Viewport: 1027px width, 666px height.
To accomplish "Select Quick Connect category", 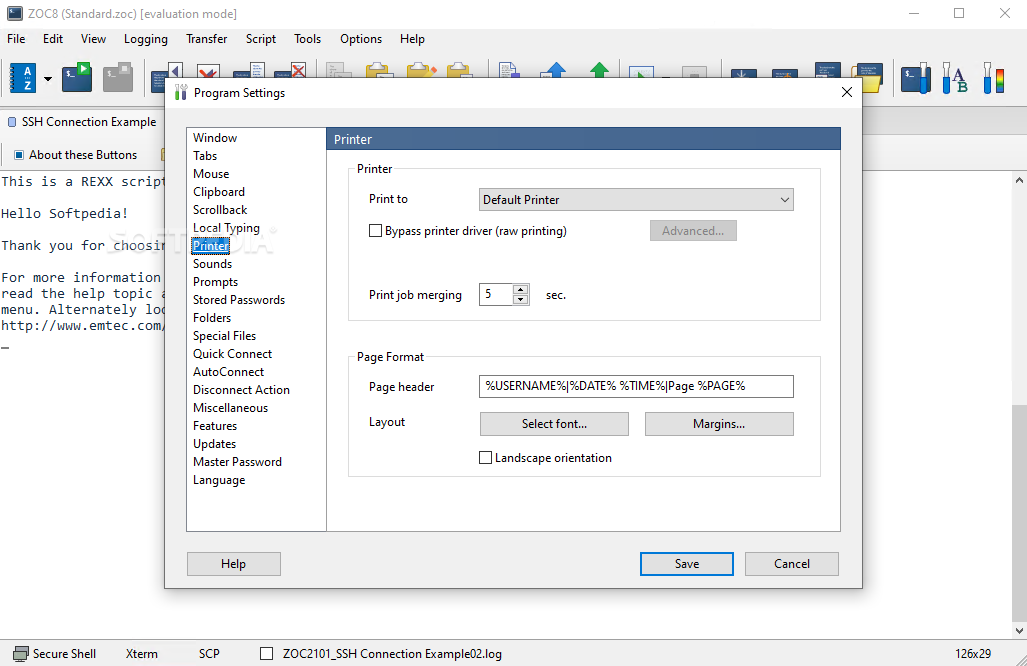I will 233,354.
